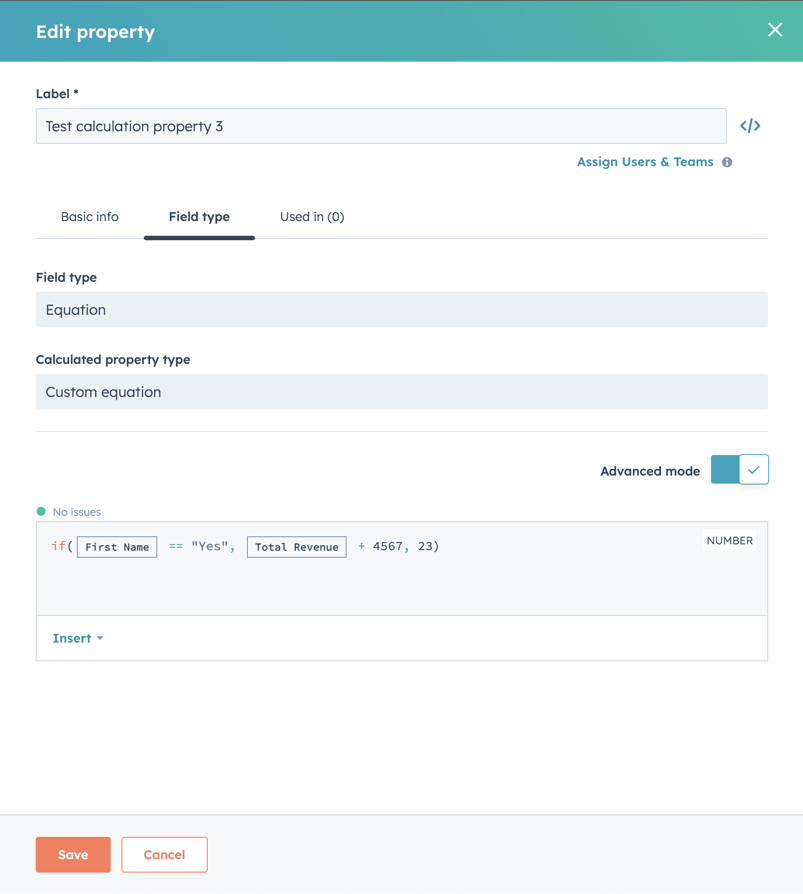The height and width of the screenshot is (894, 803).
Task: Save the property changes
Action: (x=72, y=854)
